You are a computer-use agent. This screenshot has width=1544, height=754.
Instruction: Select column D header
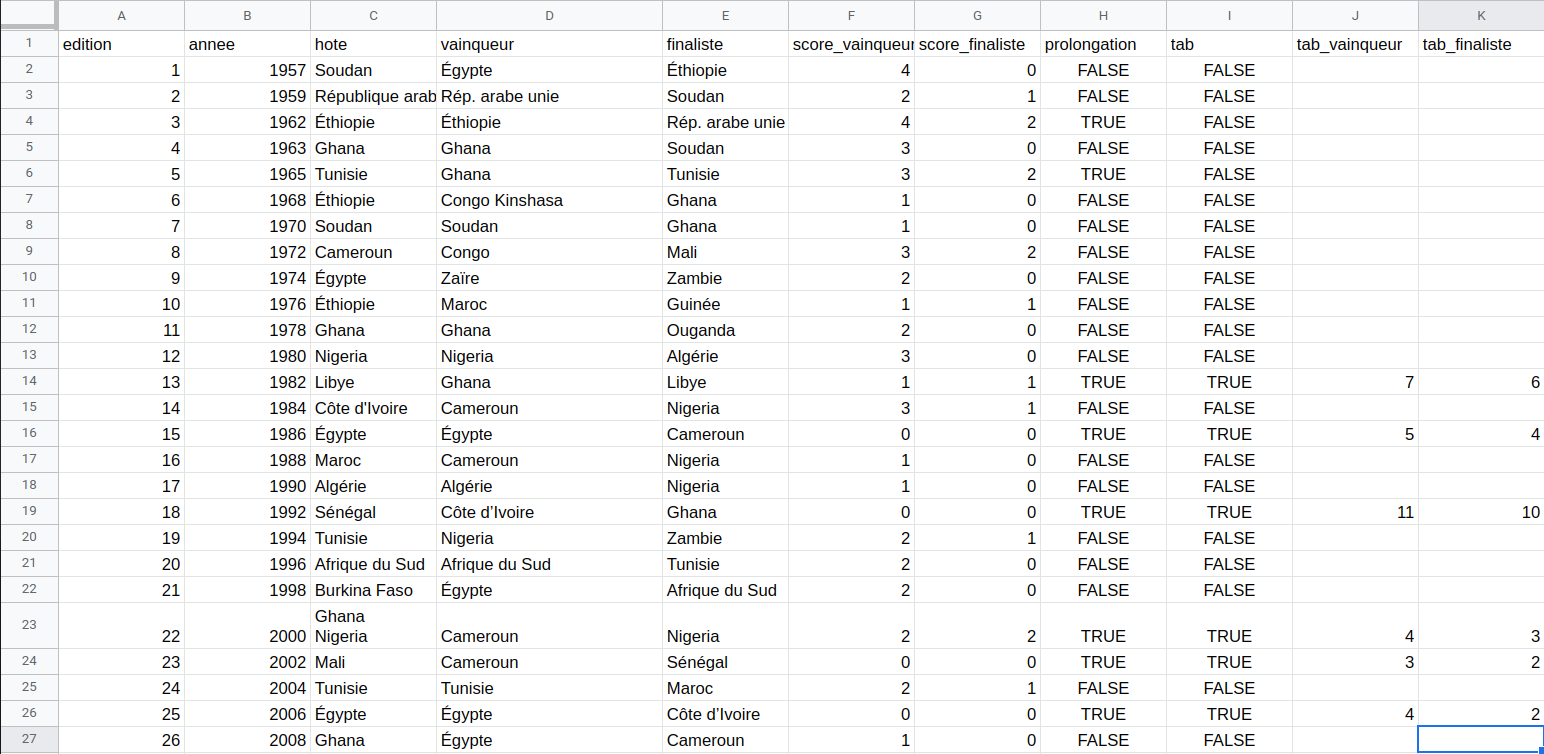549,15
